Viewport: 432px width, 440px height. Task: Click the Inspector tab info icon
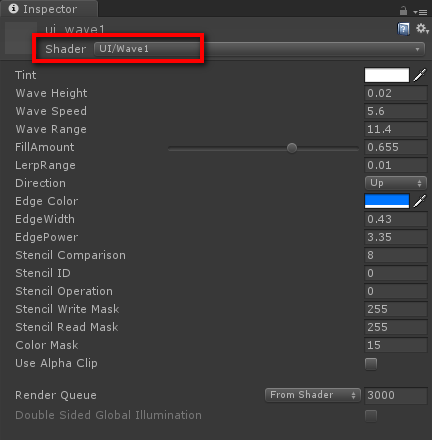13,9
